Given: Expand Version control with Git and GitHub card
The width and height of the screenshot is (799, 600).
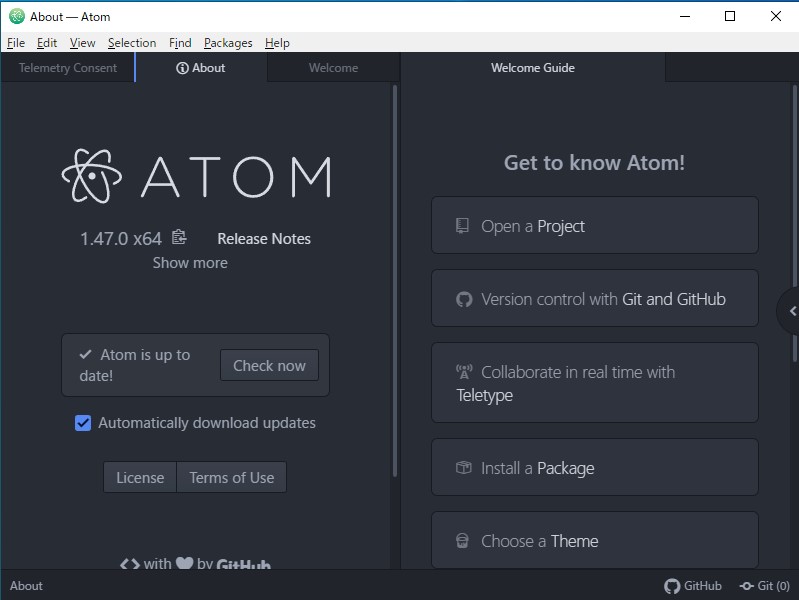Looking at the screenshot, I should pos(595,298).
